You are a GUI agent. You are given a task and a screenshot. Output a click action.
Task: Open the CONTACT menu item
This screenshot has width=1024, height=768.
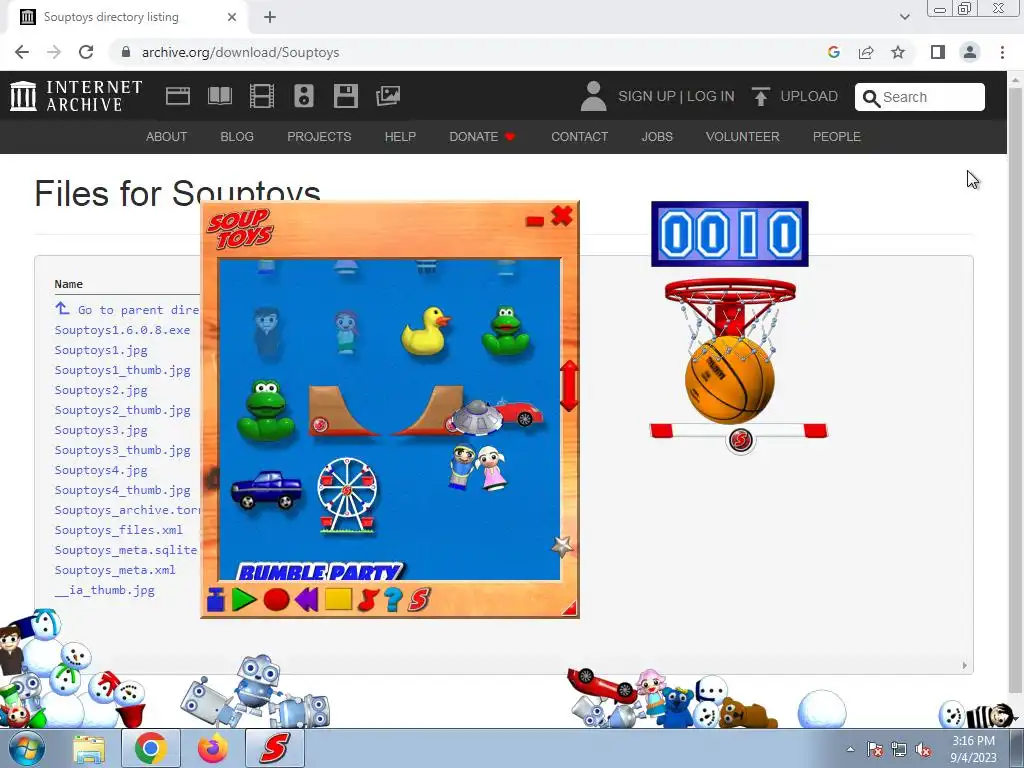tap(579, 136)
